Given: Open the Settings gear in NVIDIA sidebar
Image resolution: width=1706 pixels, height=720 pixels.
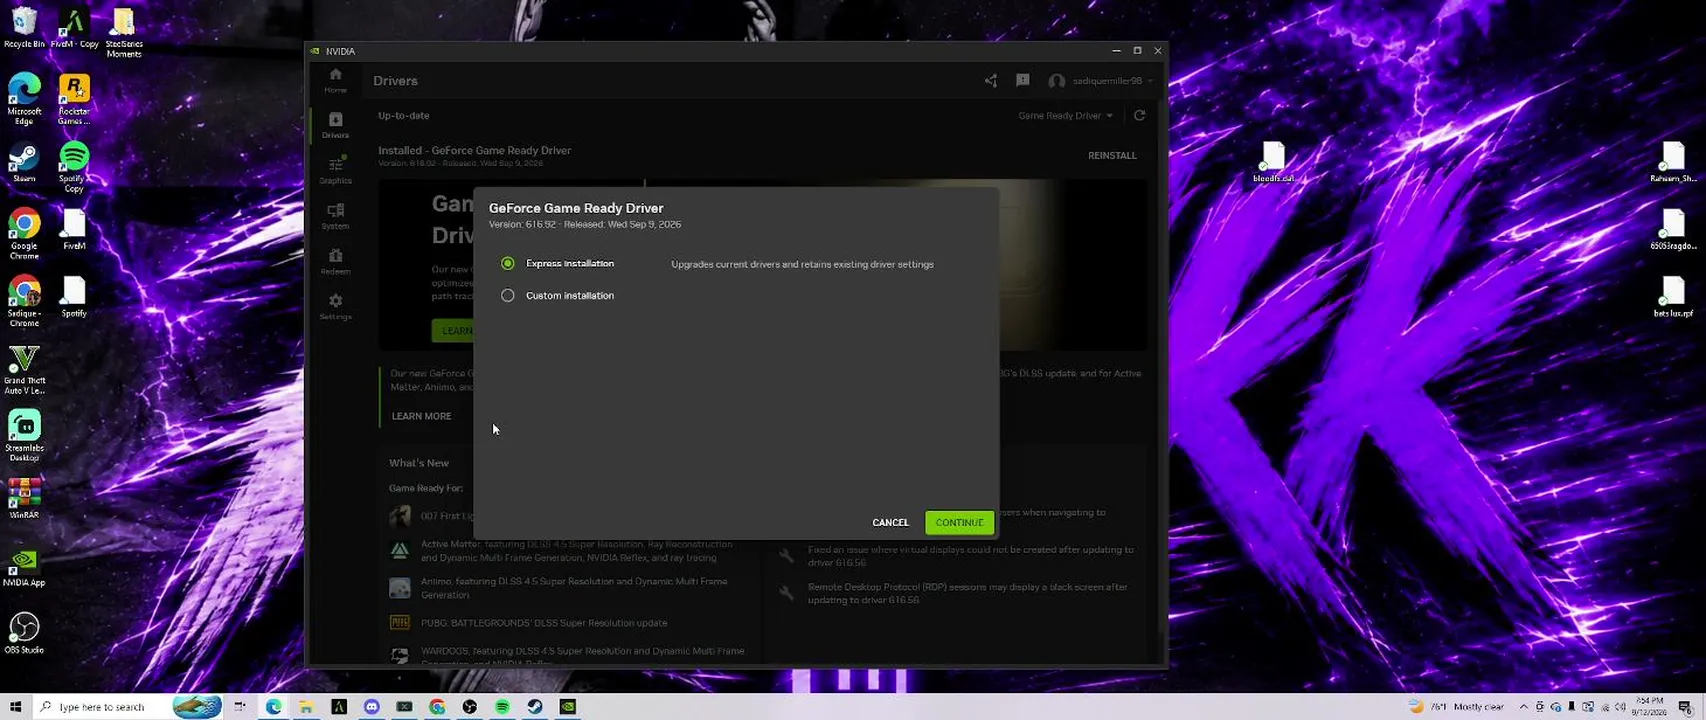Looking at the screenshot, I should [335, 307].
